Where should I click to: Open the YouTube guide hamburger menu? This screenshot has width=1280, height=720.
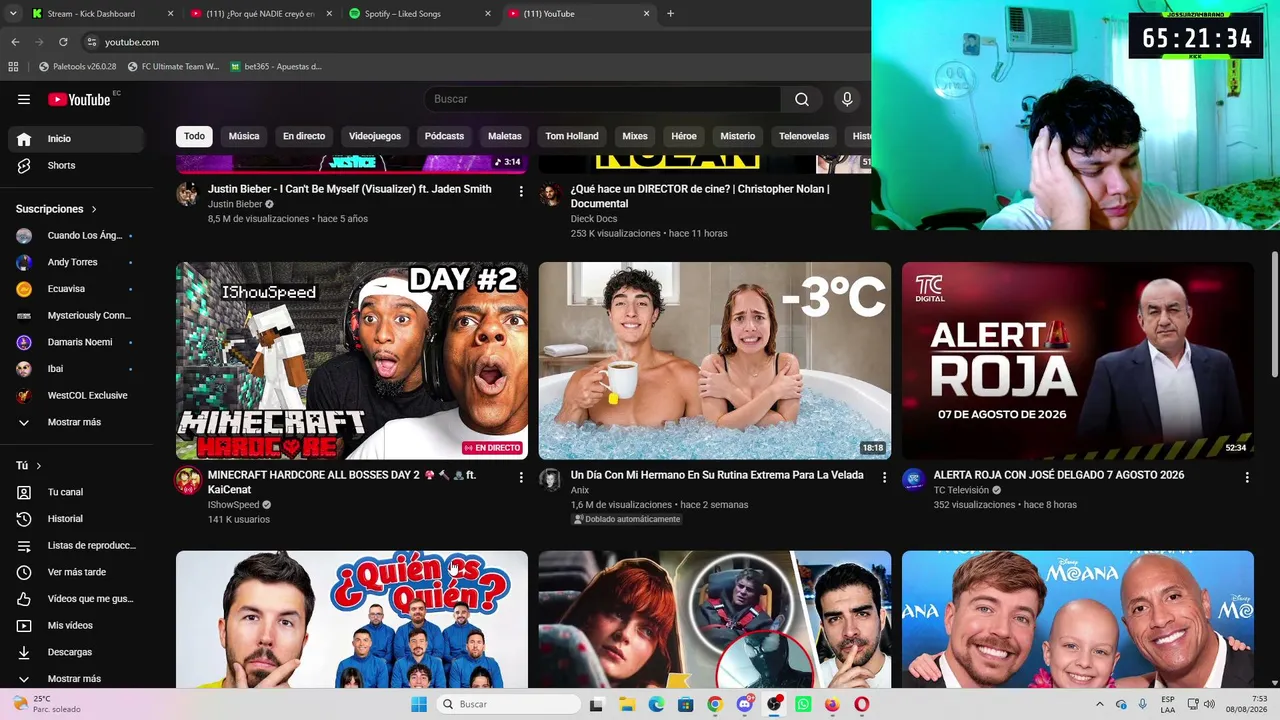pos(24,99)
